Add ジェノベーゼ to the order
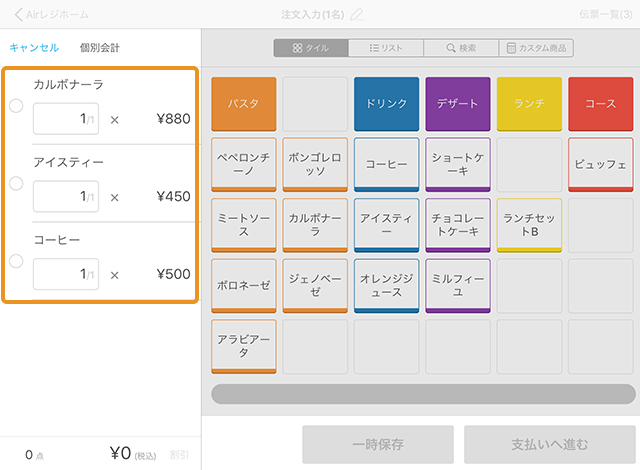The image size is (640, 470). 315,286
